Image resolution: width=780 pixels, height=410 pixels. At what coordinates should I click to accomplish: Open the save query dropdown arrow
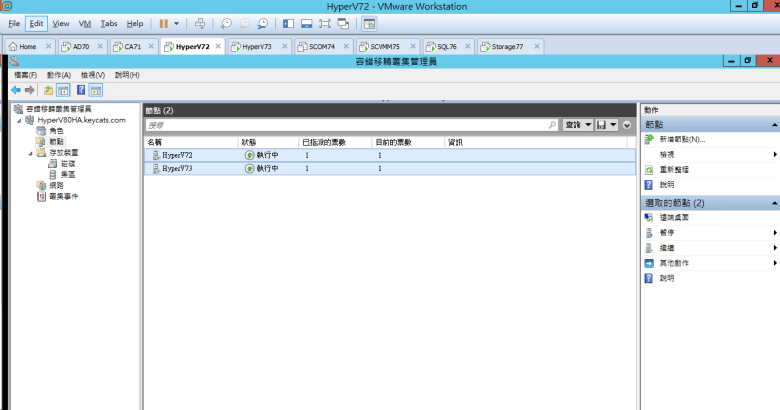point(612,125)
